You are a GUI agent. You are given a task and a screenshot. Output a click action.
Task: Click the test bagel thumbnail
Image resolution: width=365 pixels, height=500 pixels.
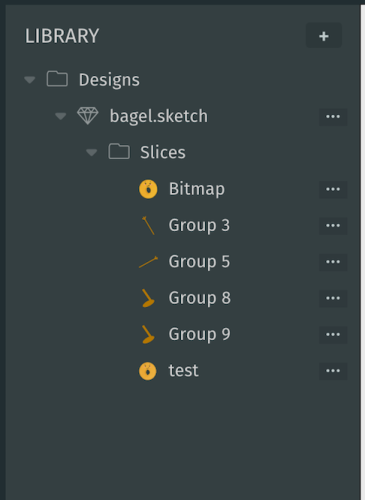coord(148,371)
